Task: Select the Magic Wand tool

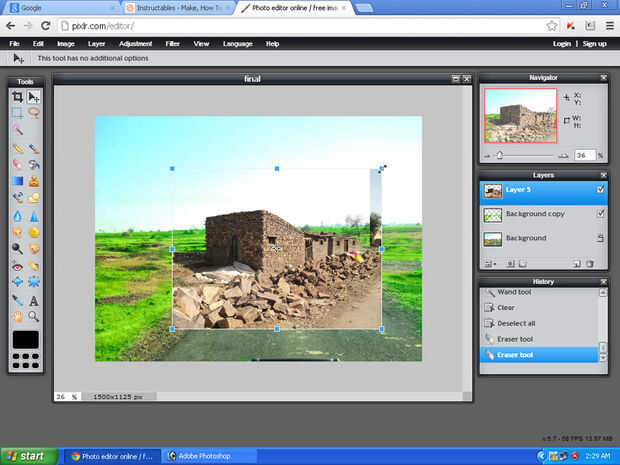Action: pos(17,129)
